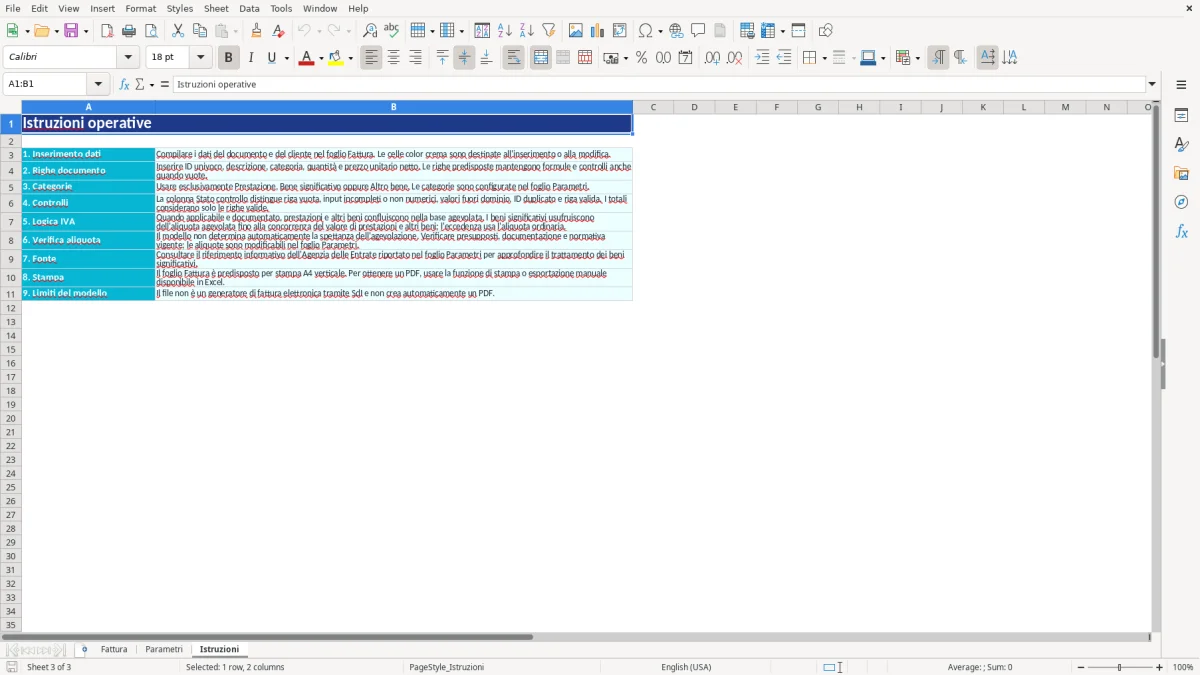Image resolution: width=1200 pixels, height=675 pixels.
Task: Open the Data menu
Action: 249,8
